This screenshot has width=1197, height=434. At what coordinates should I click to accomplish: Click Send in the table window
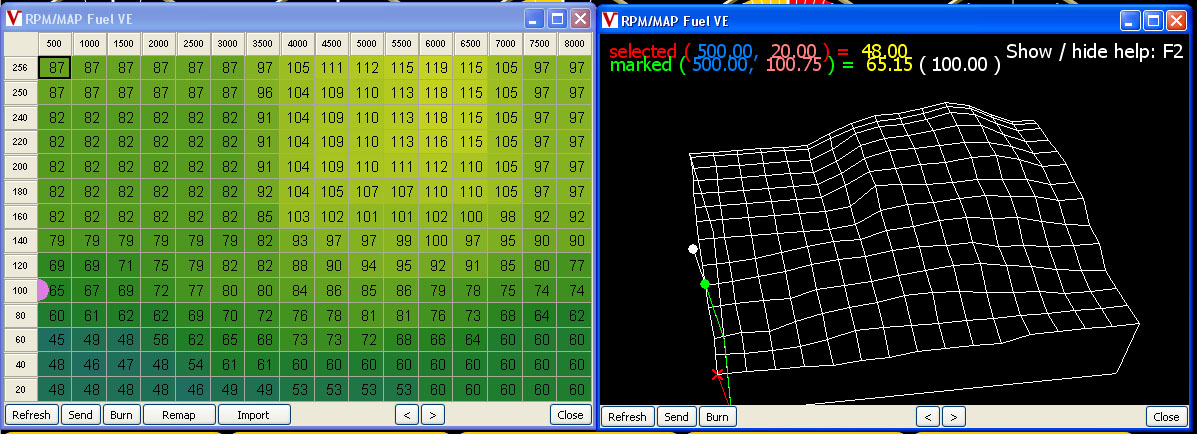79,414
